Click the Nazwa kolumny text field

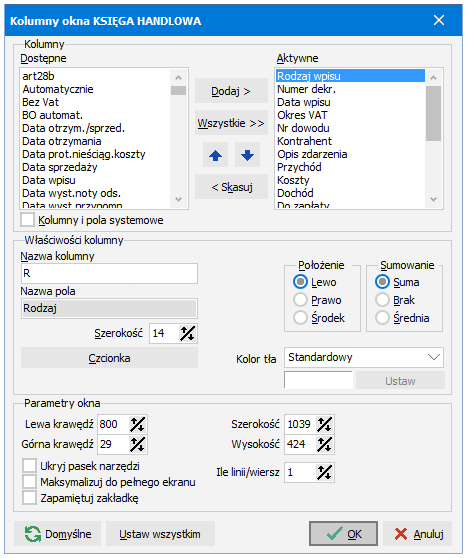click(109, 273)
